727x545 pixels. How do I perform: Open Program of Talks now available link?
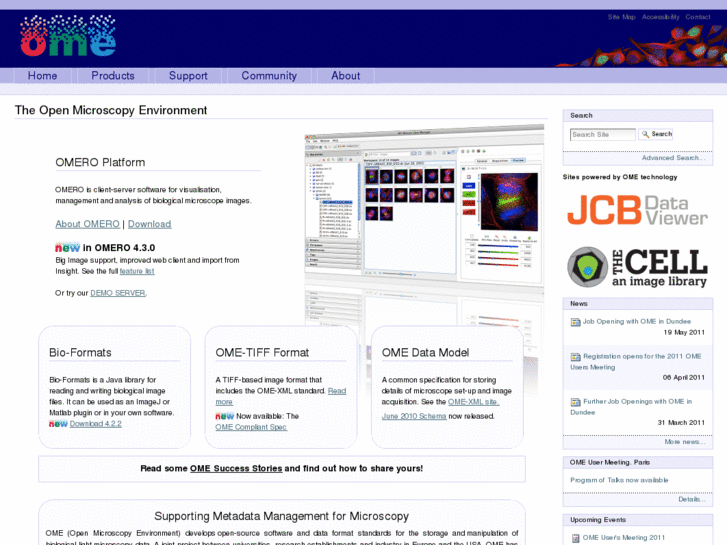pos(619,480)
